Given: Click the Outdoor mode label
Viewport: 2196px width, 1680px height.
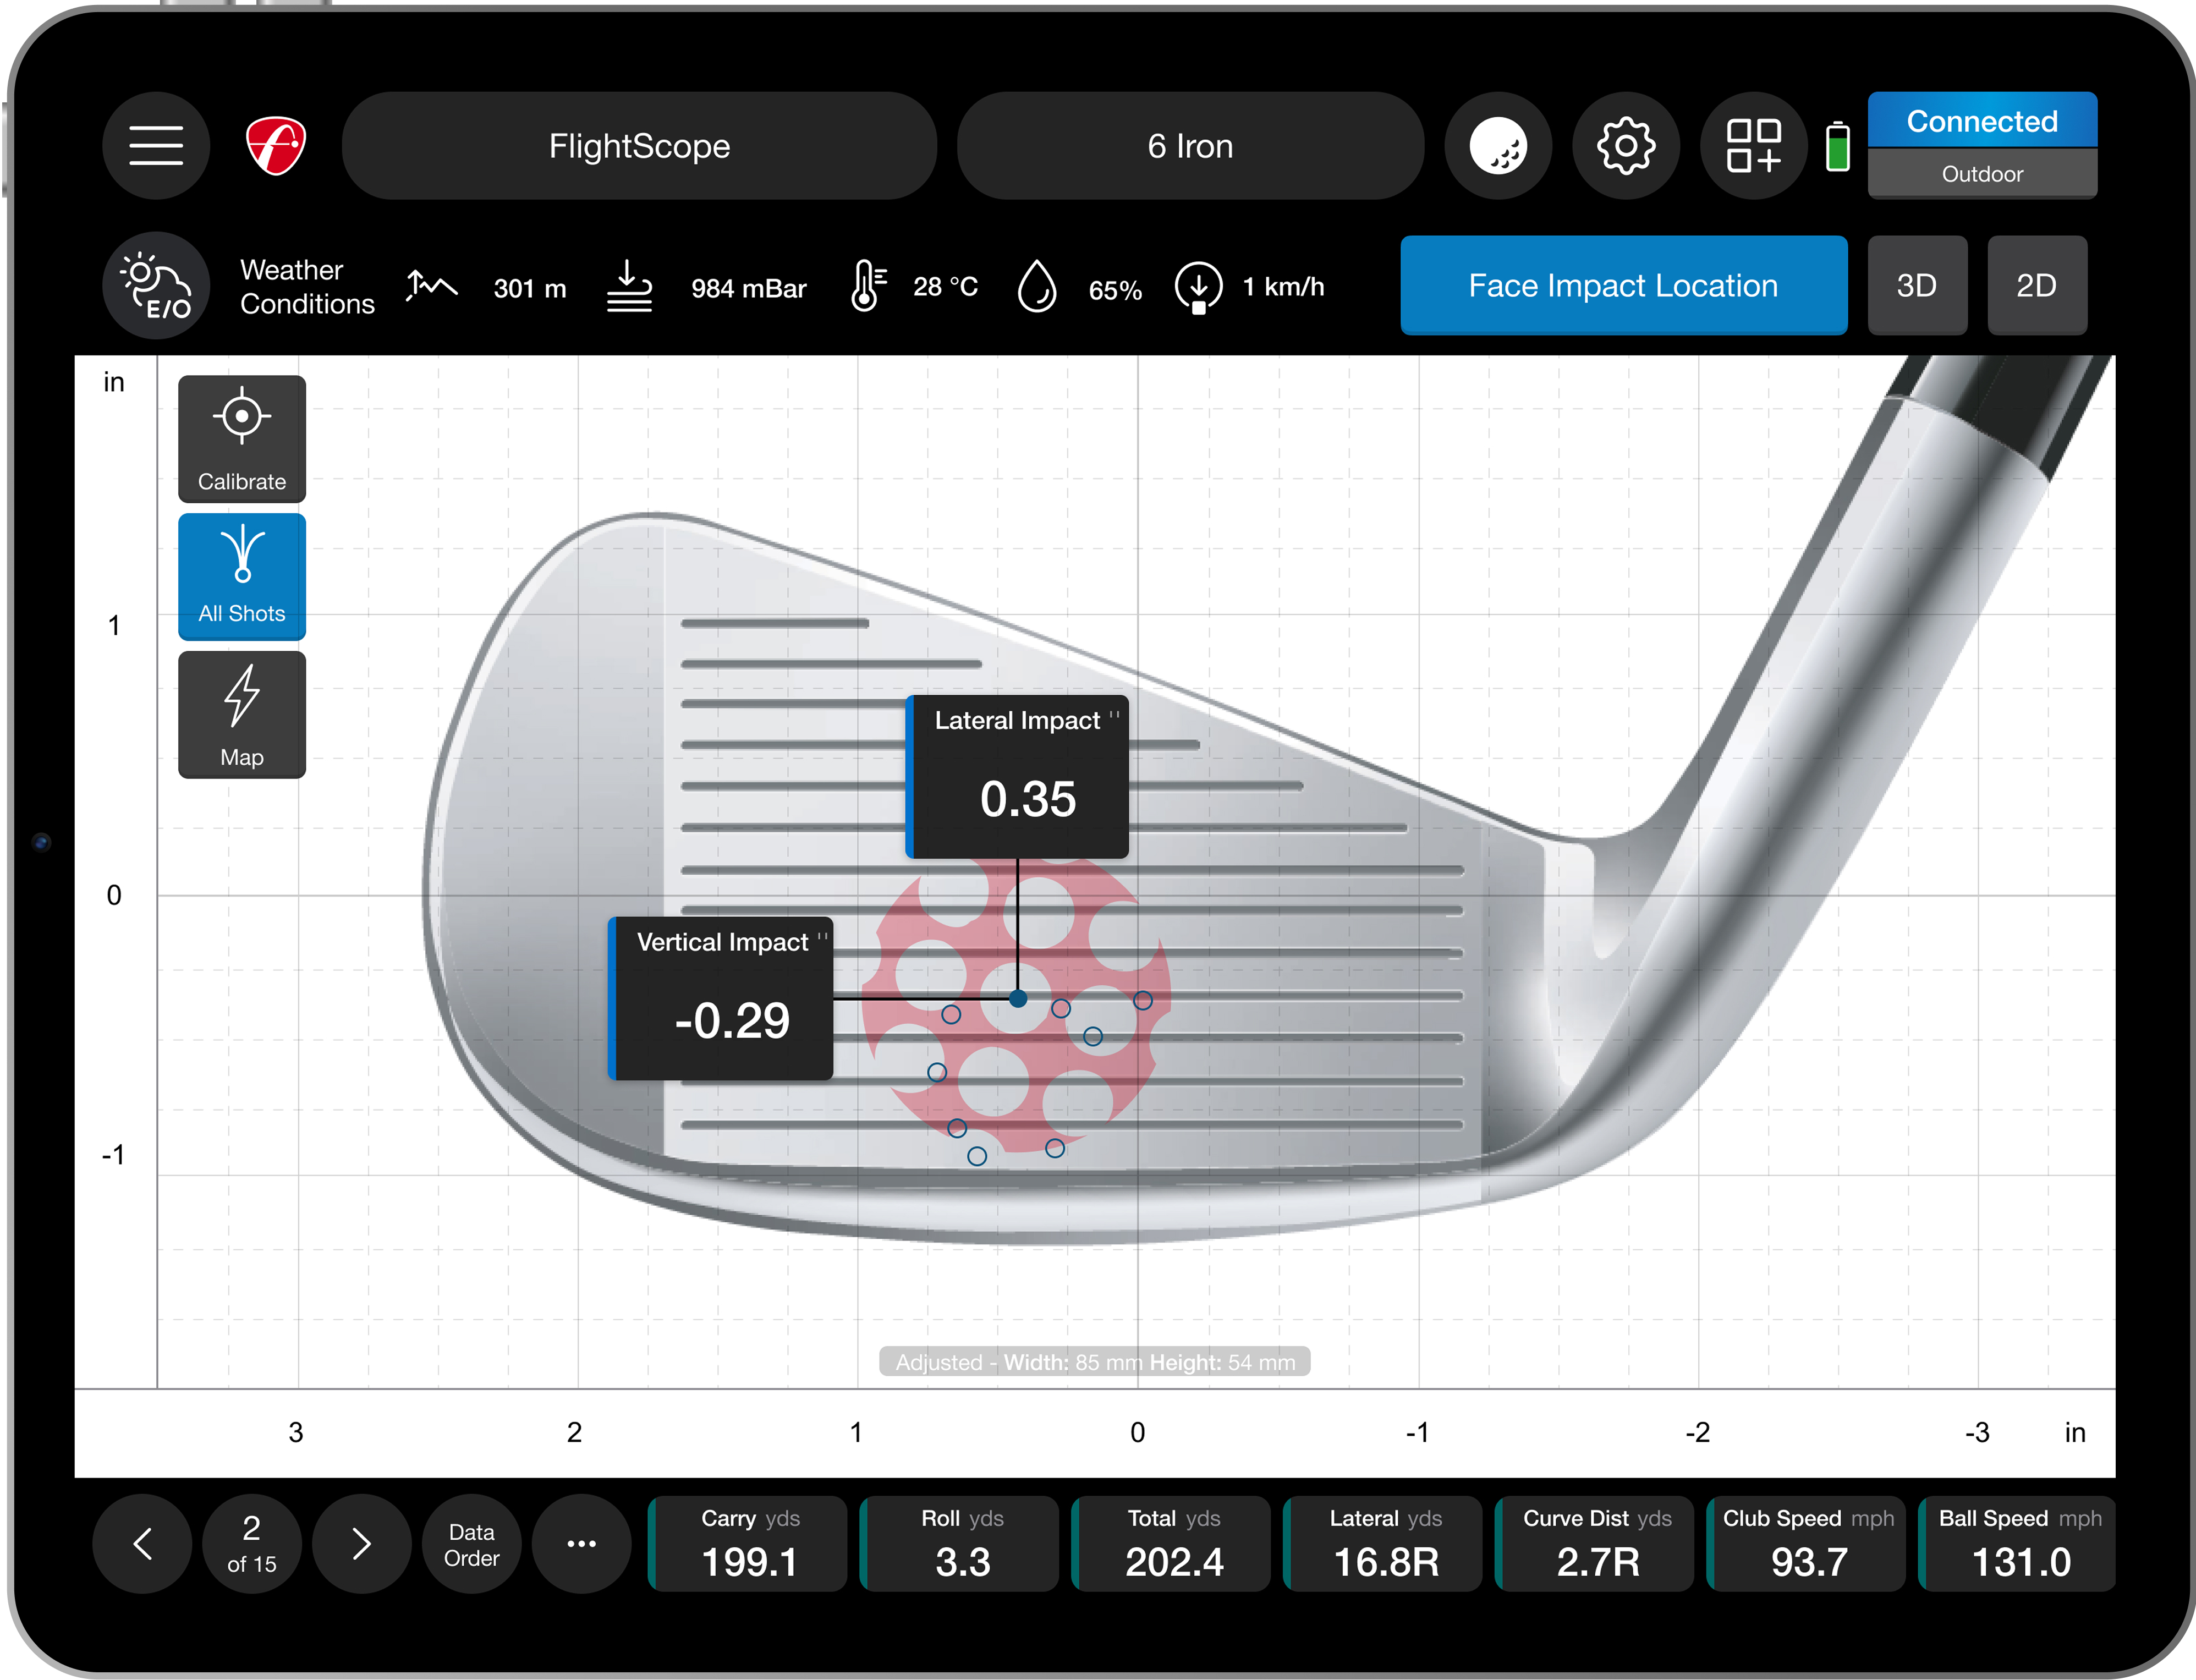Looking at the screenshot, I should click(x=1981, y=174).
